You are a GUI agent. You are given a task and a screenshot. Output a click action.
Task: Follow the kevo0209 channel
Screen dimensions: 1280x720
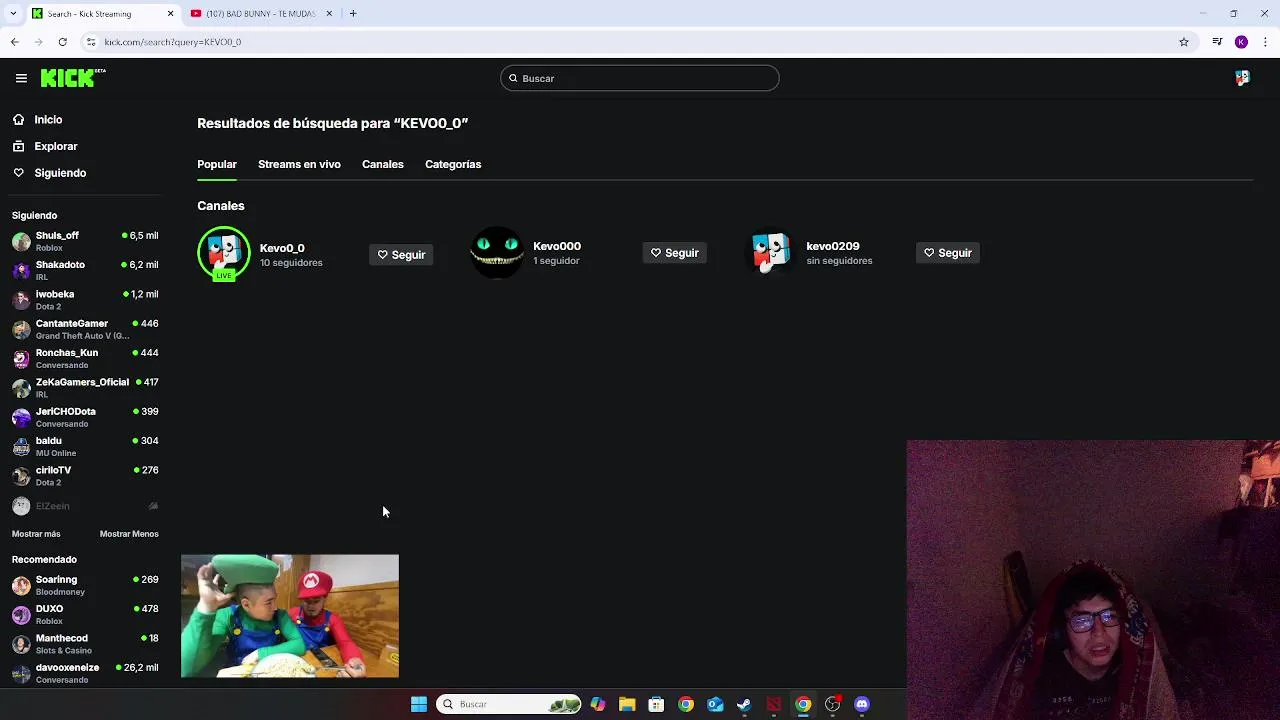pos(947,253)
